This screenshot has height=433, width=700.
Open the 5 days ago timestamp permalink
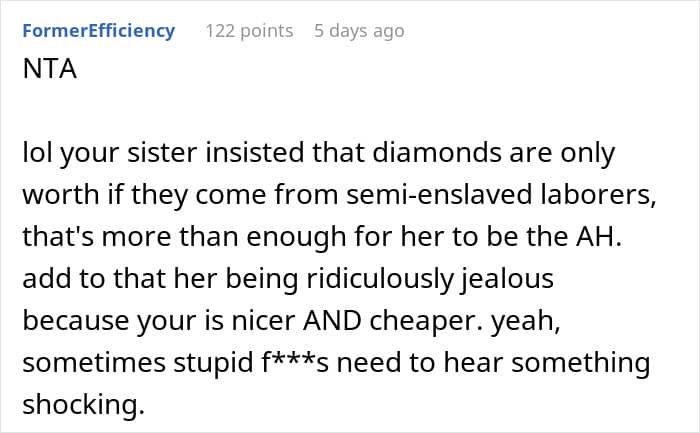(359, 31)
